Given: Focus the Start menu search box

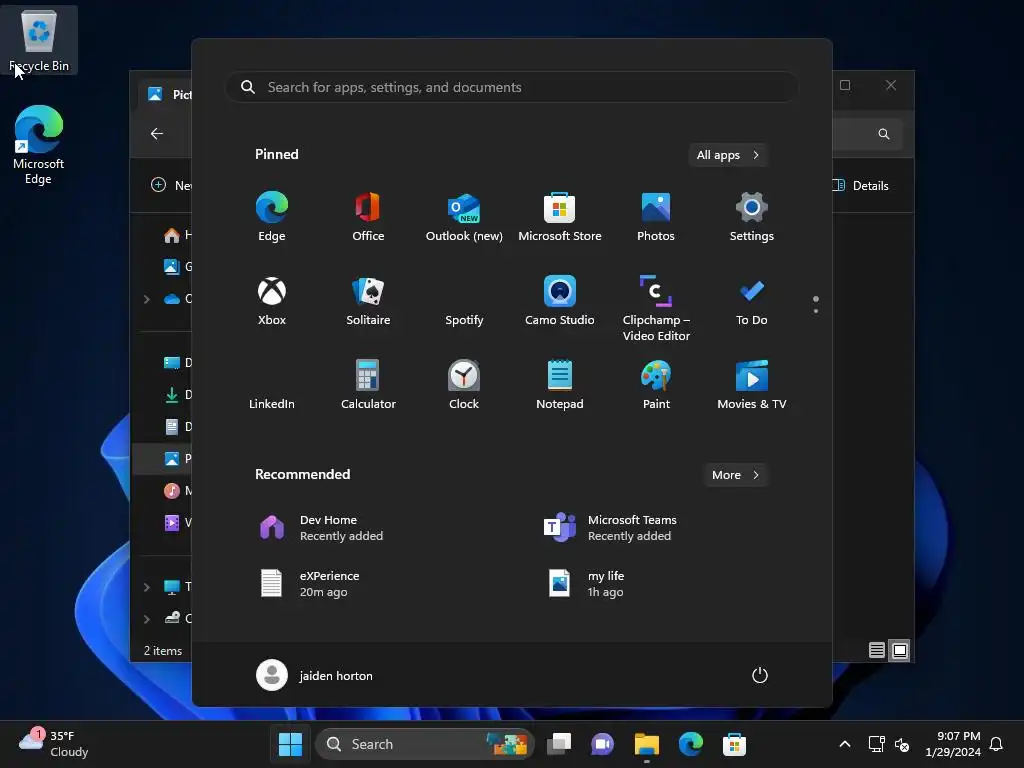Looking at the screenshot, I should (512, 87).
